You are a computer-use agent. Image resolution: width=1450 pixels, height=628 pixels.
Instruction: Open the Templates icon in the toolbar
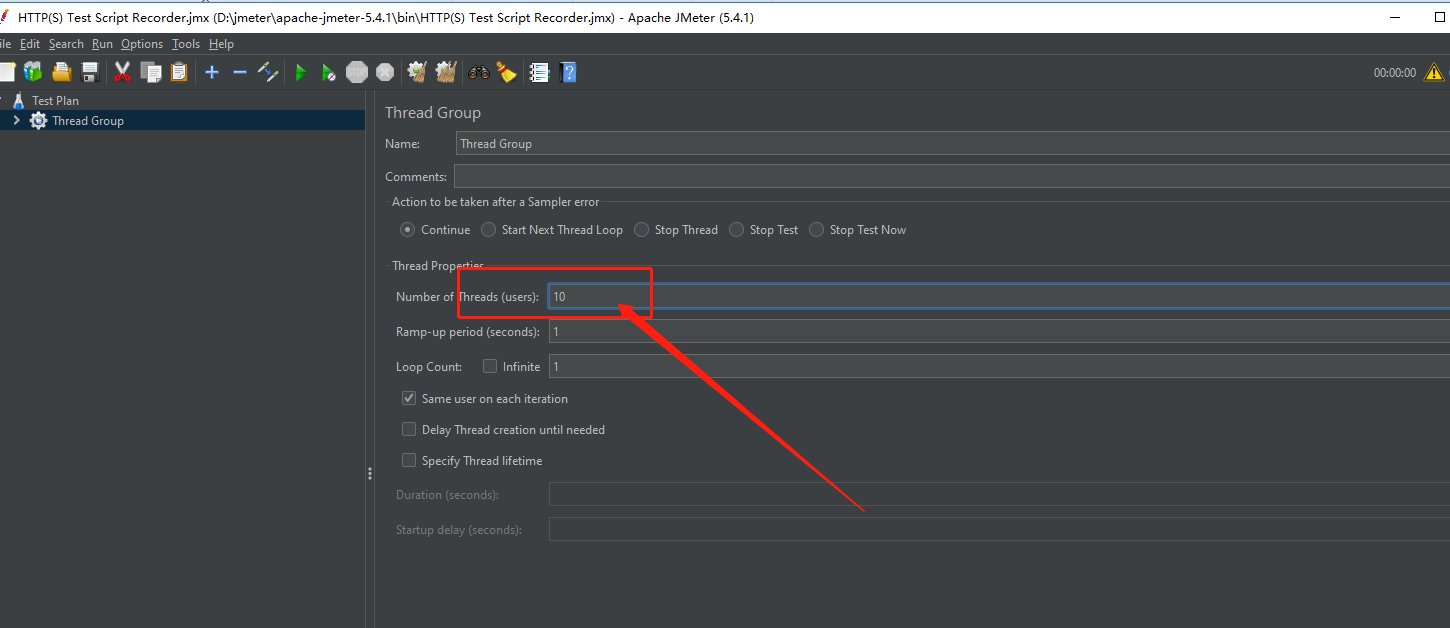click(x=33, y=72)
